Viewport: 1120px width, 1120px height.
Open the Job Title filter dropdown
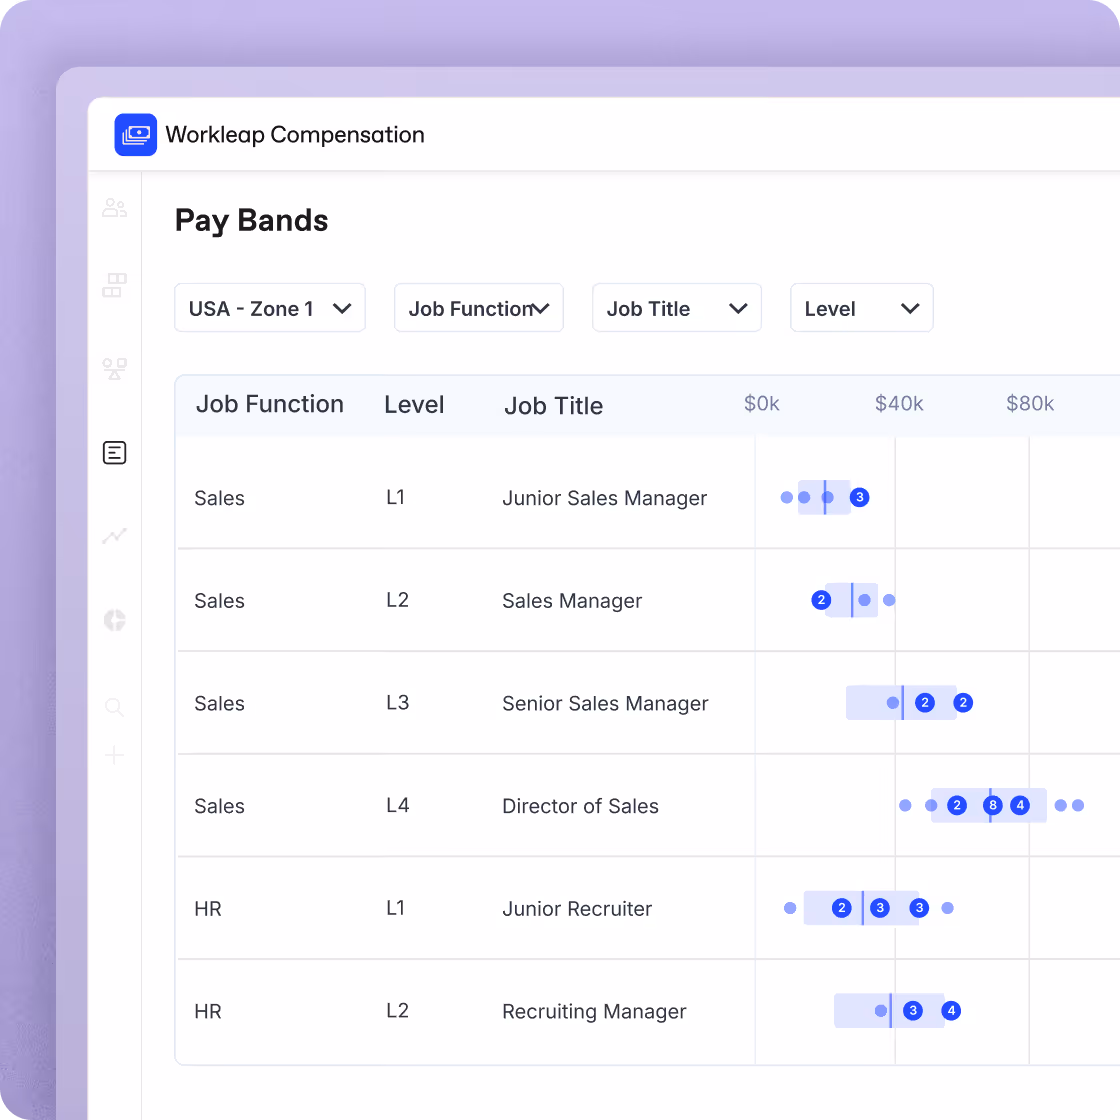pyautogui.click(x=676, y=308)
